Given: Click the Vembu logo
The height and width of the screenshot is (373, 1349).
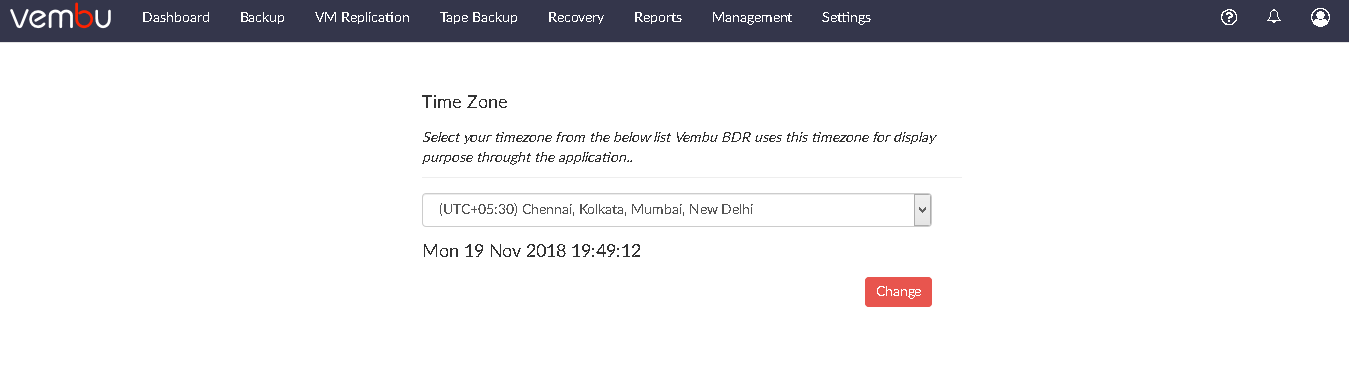Looking at the screenshot, I should [60, 18].
